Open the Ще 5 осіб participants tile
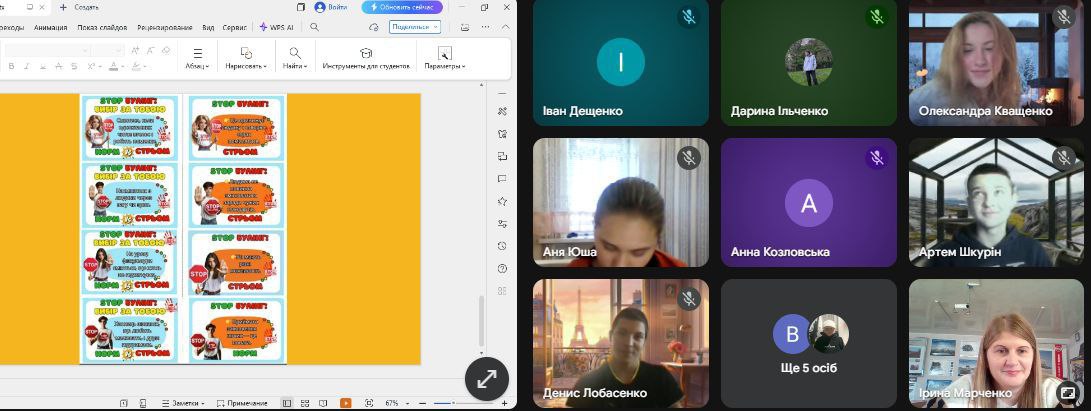1091x411 pixels. tap(809, 343)
